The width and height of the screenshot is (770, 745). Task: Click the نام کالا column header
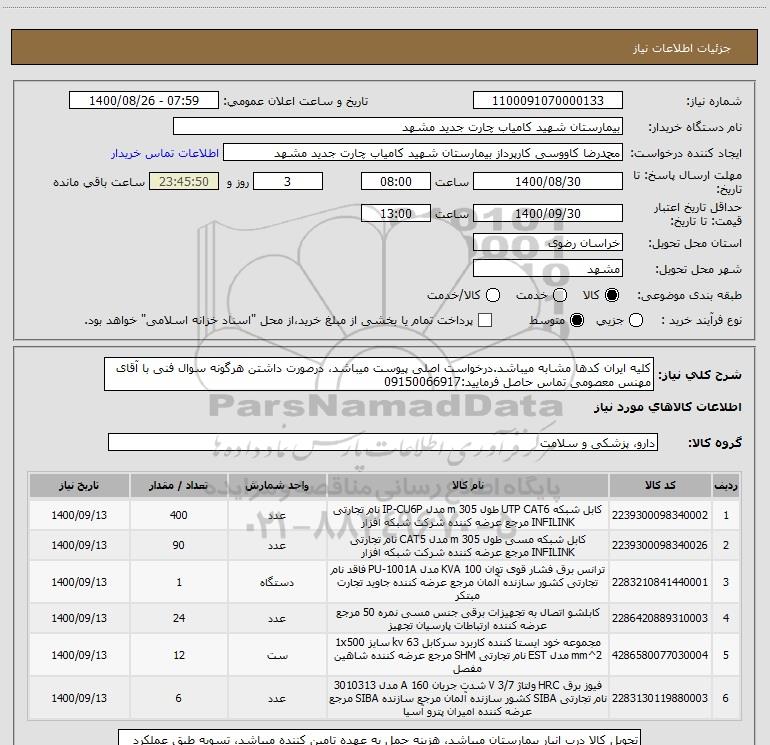pos(468,486)
